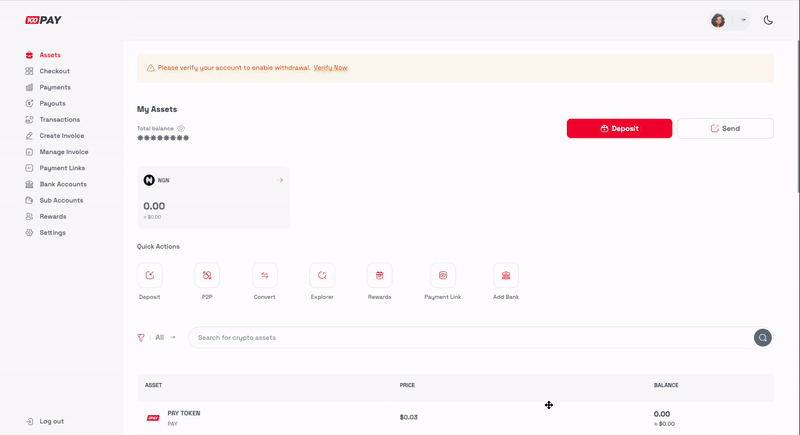
Task: Open Settings menu label
Action: point(53,233)
